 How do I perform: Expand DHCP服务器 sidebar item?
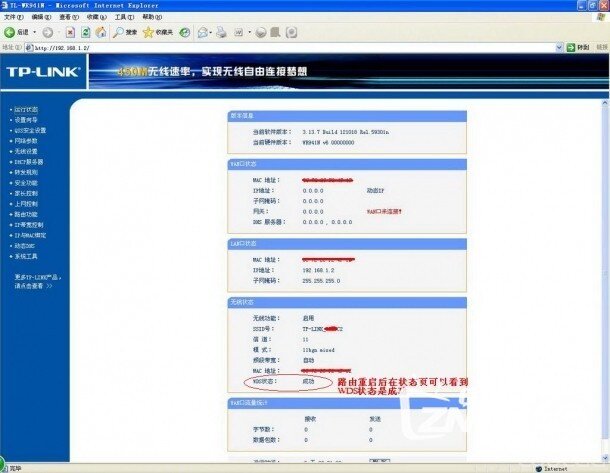pyautogui.click(x=29, y=162)
